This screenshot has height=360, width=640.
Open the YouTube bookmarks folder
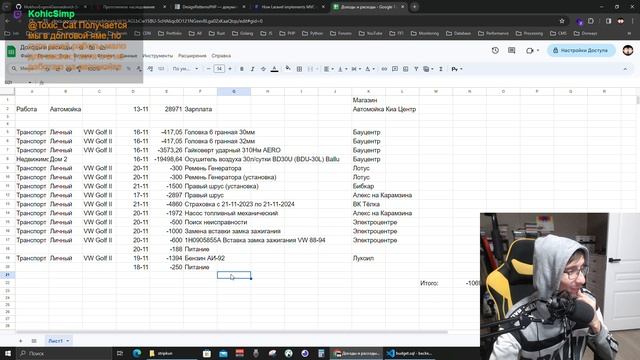click(x=371, y=33)
